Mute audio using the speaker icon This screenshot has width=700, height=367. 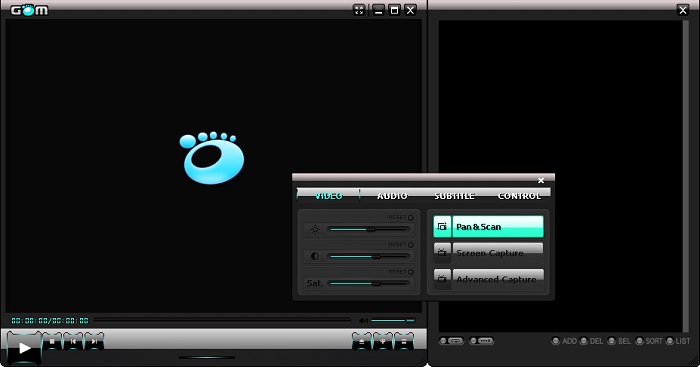pos(363,321)
